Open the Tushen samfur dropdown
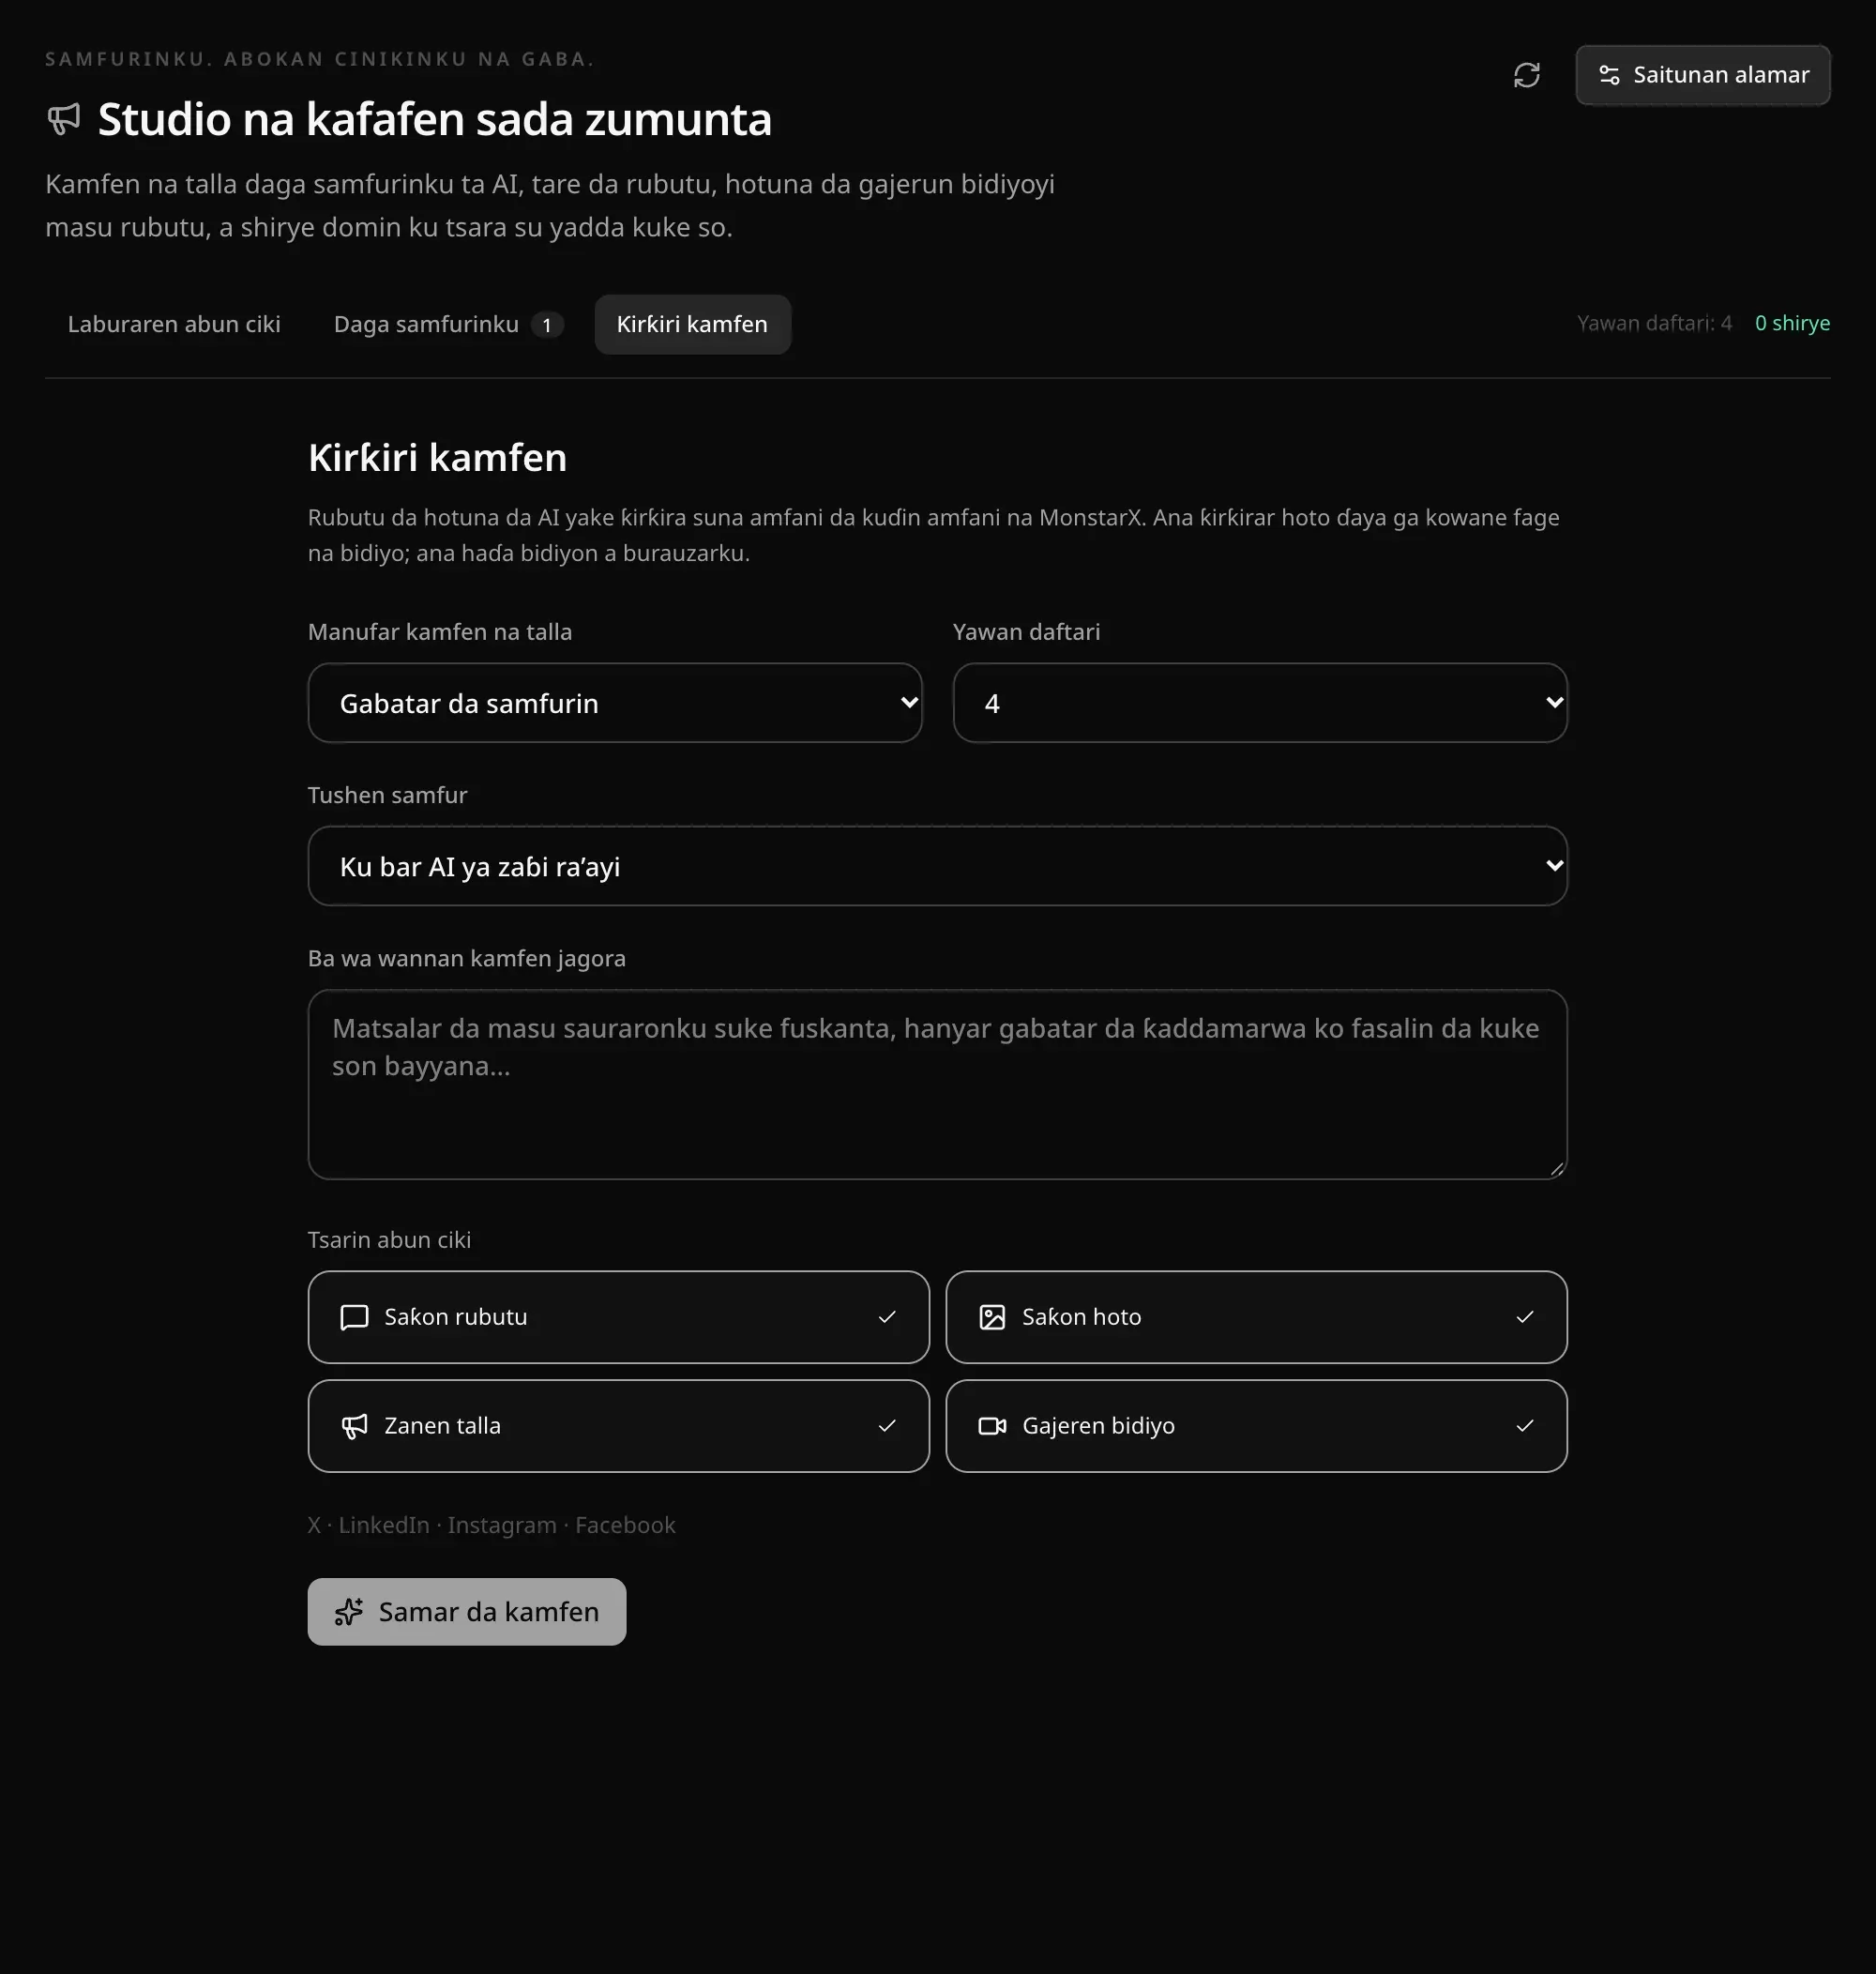Viewport: 1876px width, 1974px height. [937, 866]
